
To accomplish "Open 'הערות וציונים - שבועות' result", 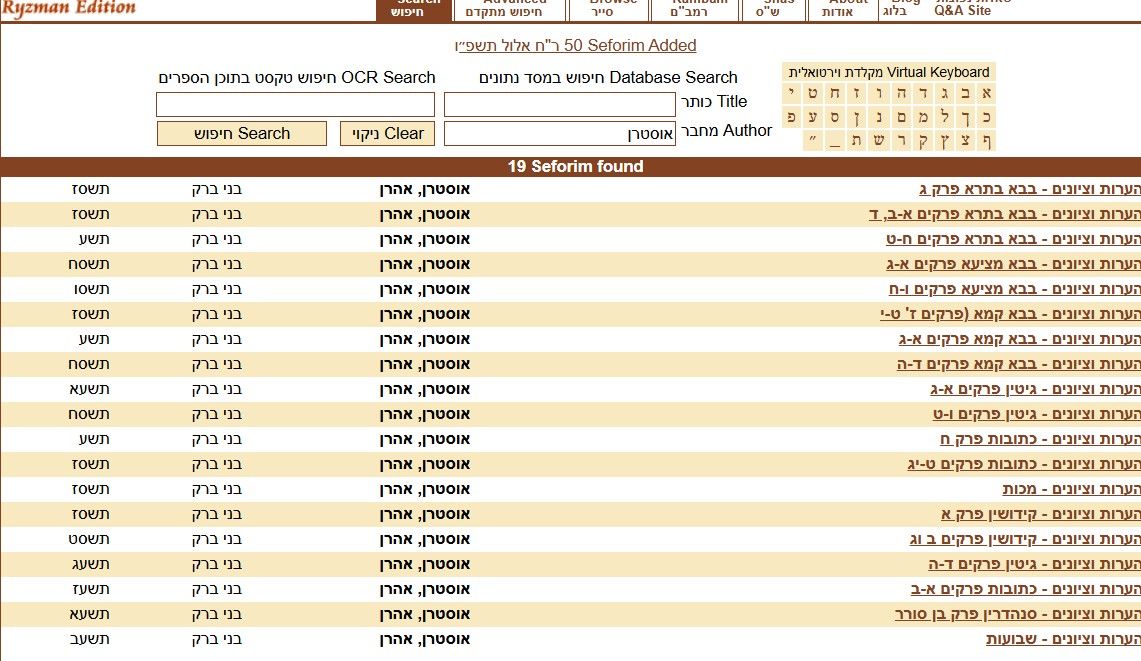I will tap(1063, 639).
